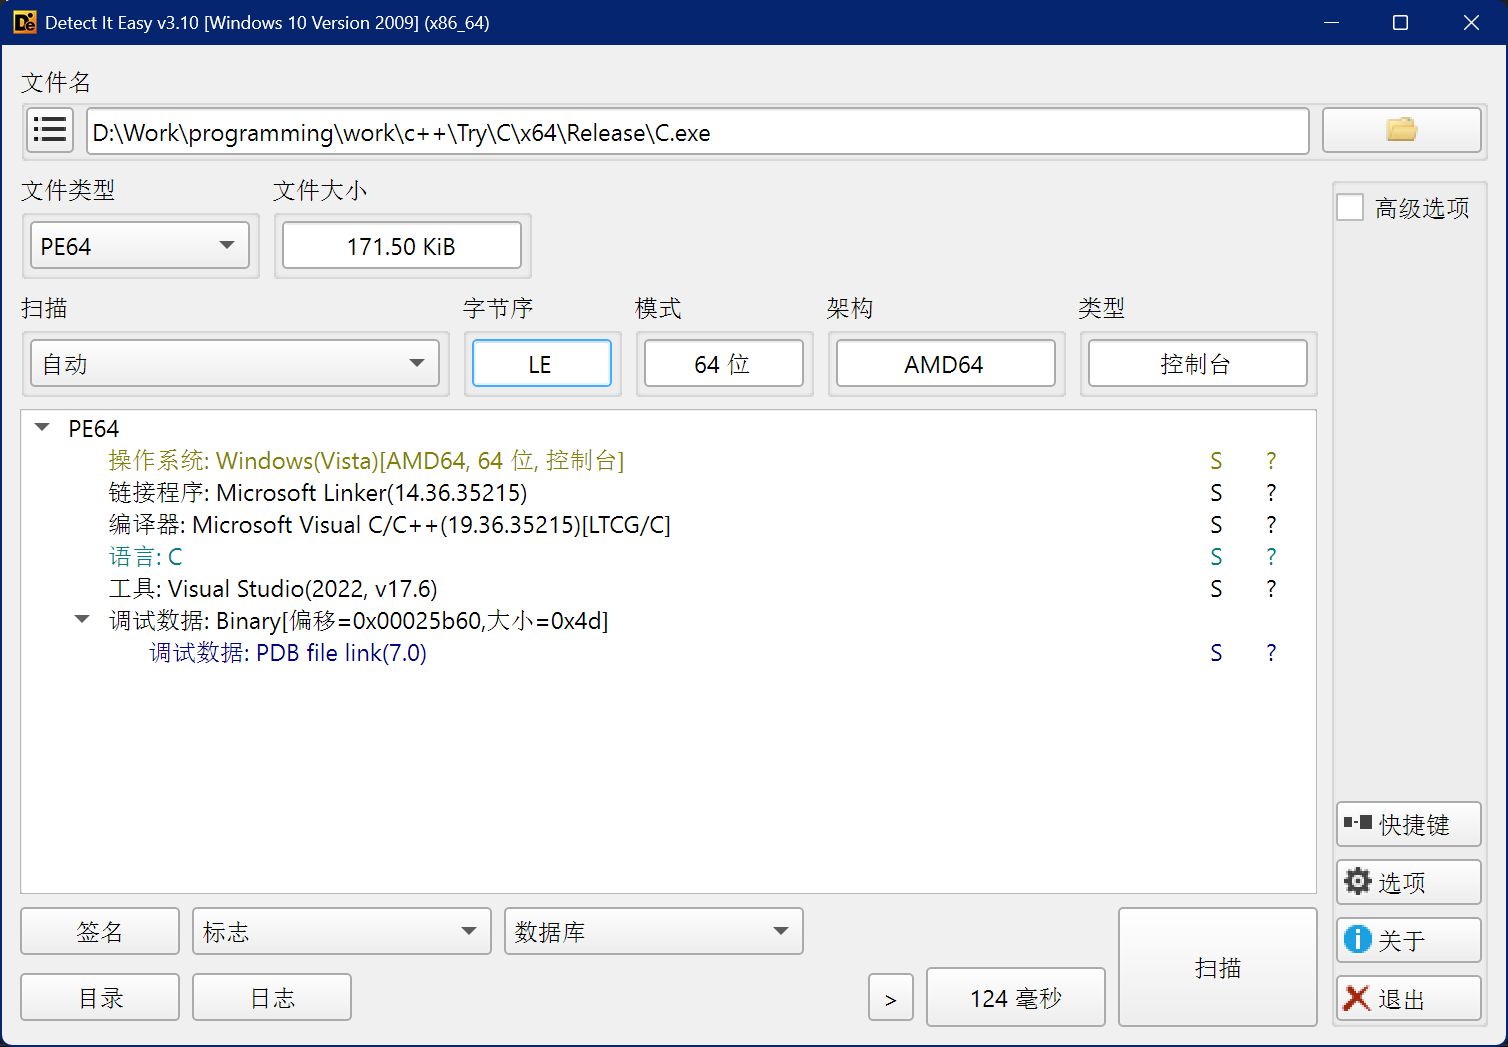This screenshot has height=1047, width=1508.
Task: Click the 签名 button
Action: click(x=100, y=931)
